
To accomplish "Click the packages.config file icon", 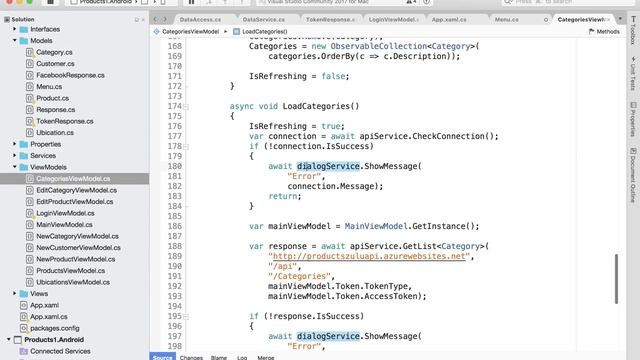I will coord(24,328).
